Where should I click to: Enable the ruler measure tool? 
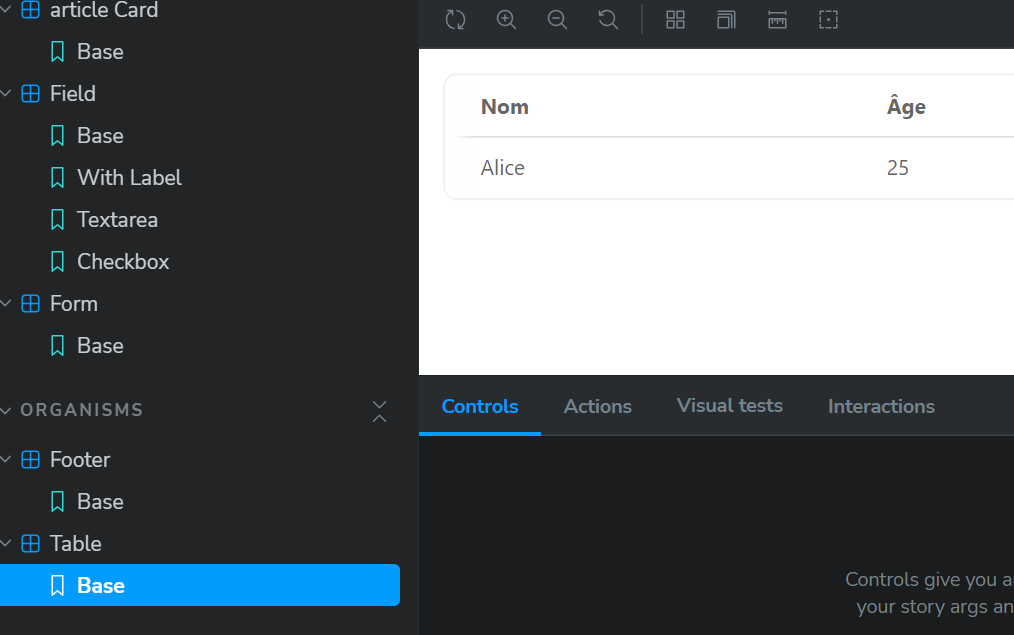[x=777, y=19]
